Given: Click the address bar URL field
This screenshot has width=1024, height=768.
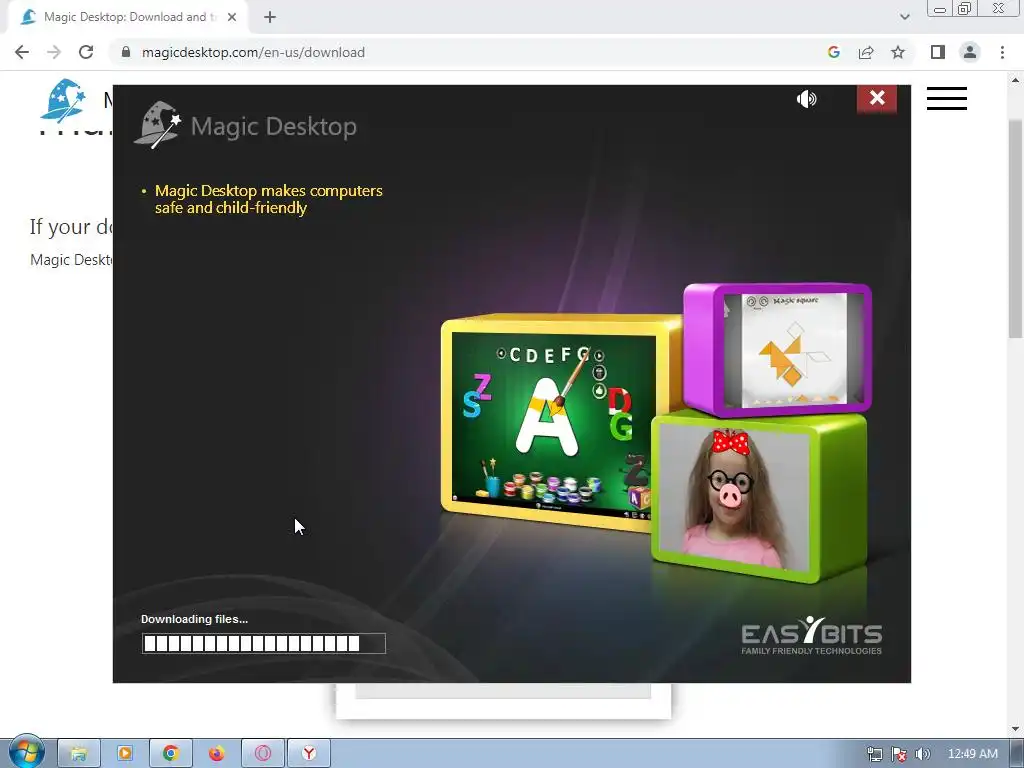Looking at the screenshot, I should [470, 52].
